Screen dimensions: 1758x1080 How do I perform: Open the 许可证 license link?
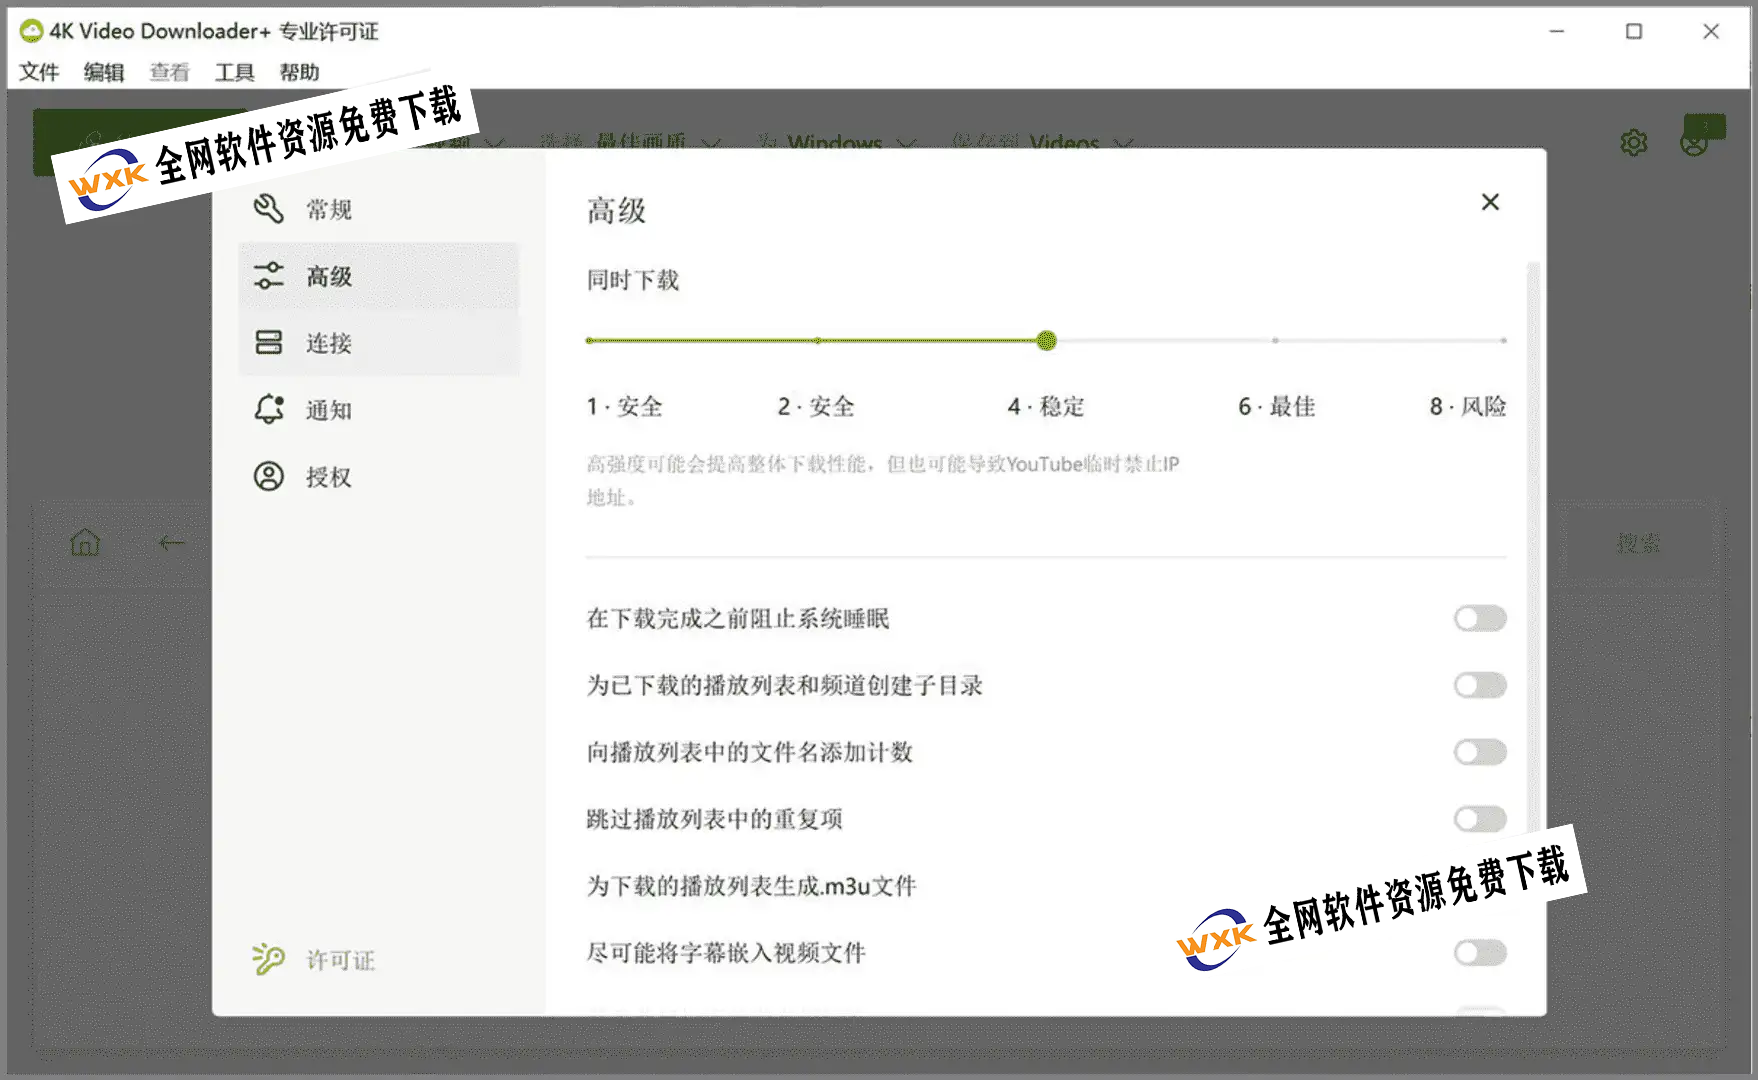coord(340,960)
